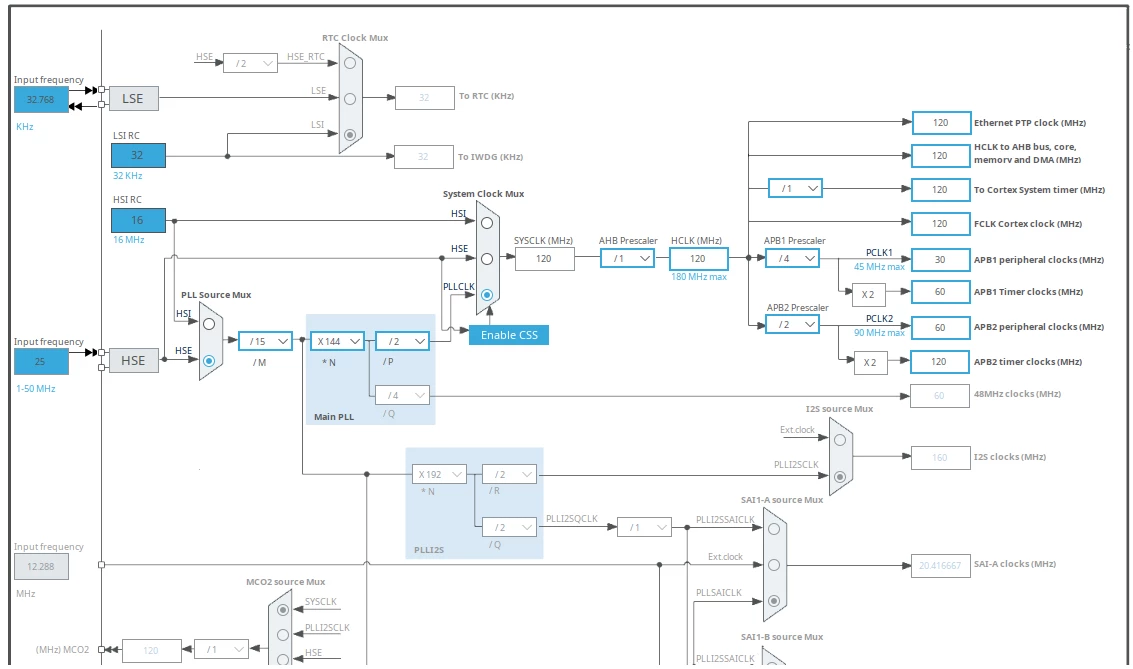The image size is (1133, 669).
Task: Click the 48MHz clocks value field
Action: pyautogui.click(x=939, y=396)
